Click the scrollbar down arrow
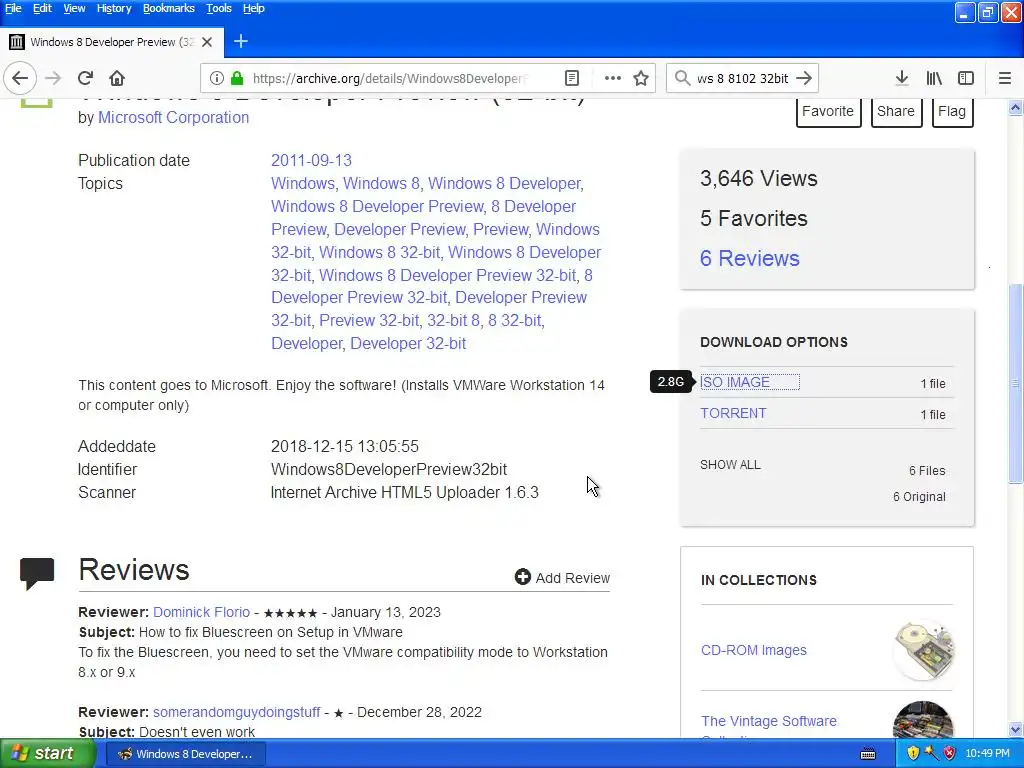The image size is (1024, 768). [x=1016, y=729]
